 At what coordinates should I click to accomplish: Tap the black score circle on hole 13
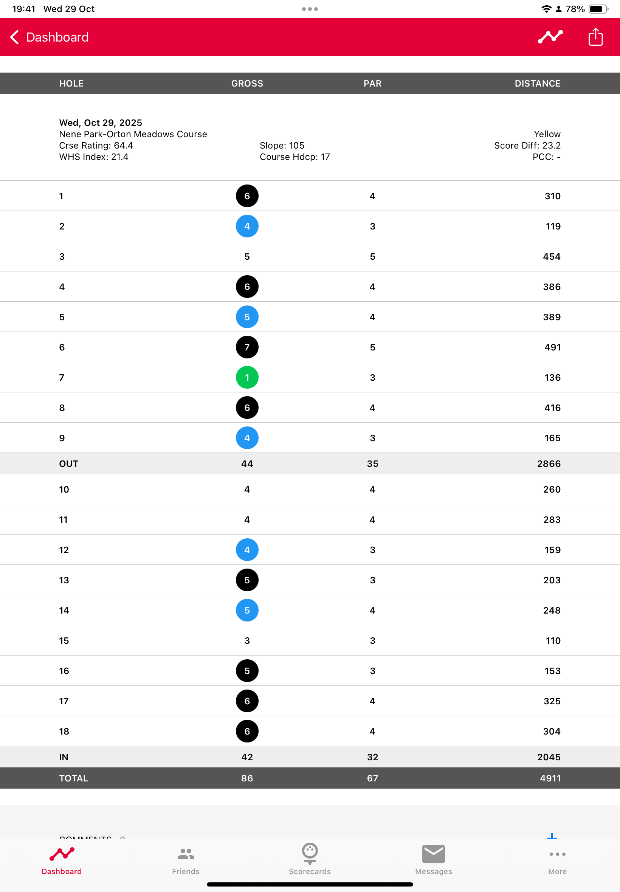247,580
